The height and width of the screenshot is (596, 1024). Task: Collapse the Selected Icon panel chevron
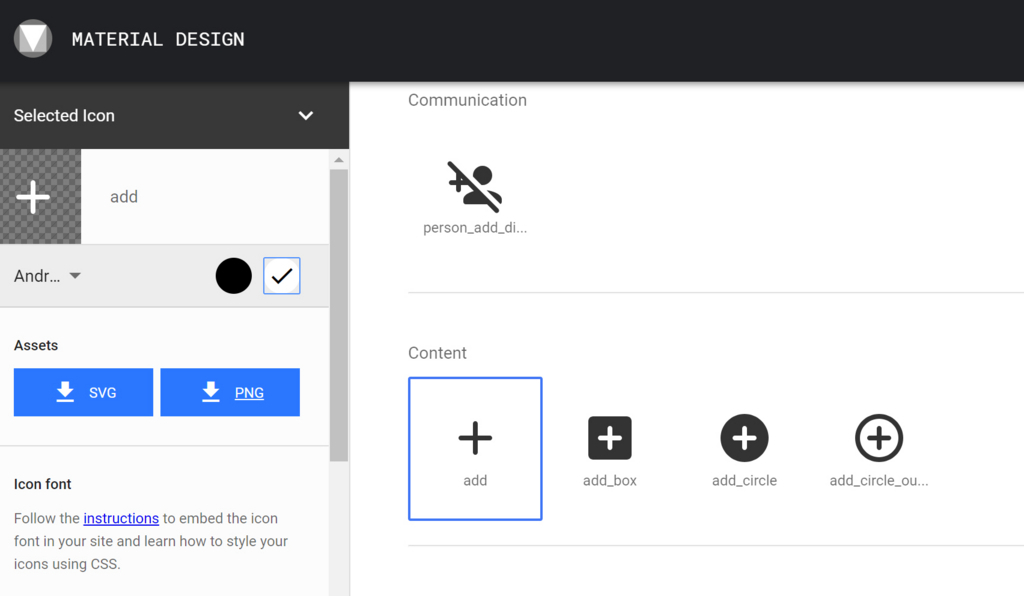(x=306, y=116)
